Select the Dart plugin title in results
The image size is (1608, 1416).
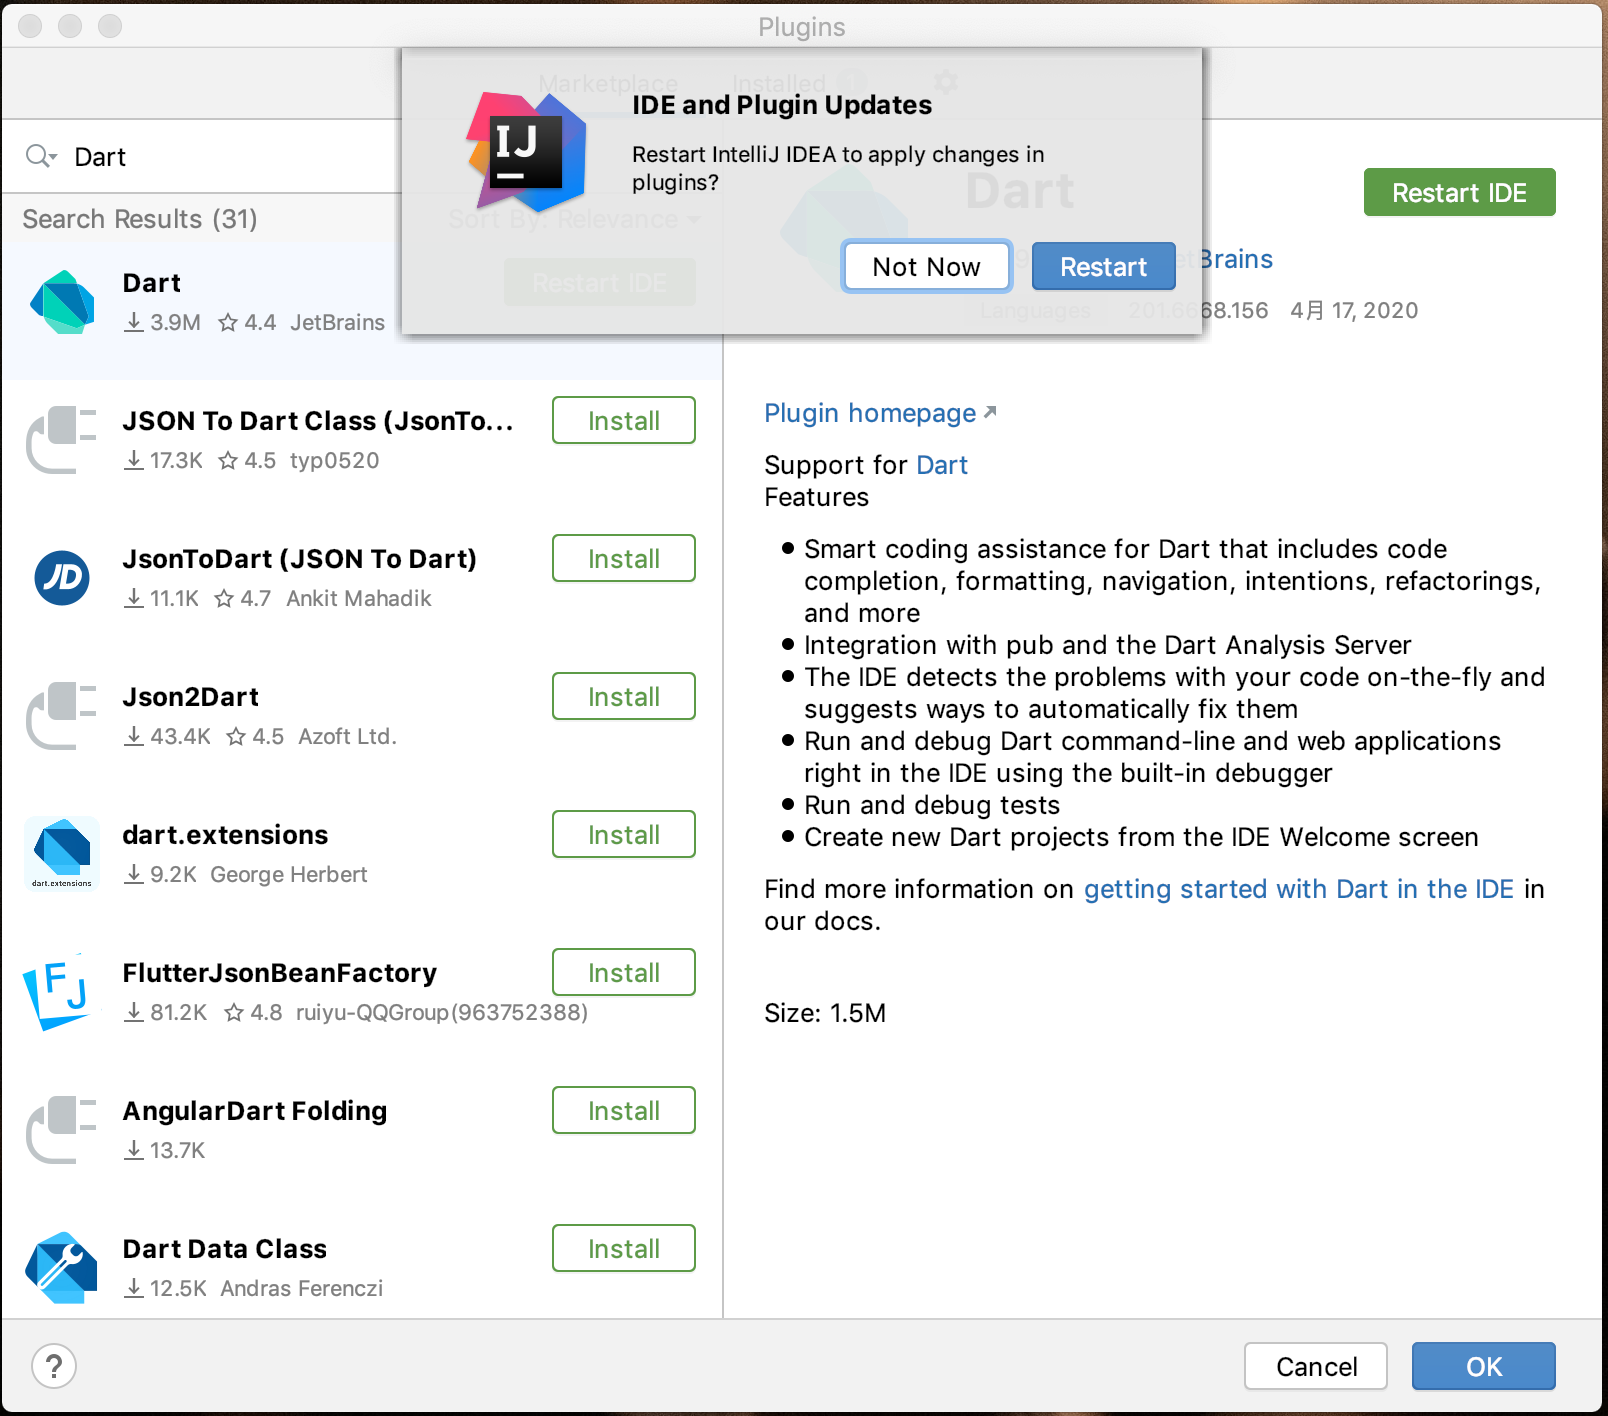pos(152,283)
